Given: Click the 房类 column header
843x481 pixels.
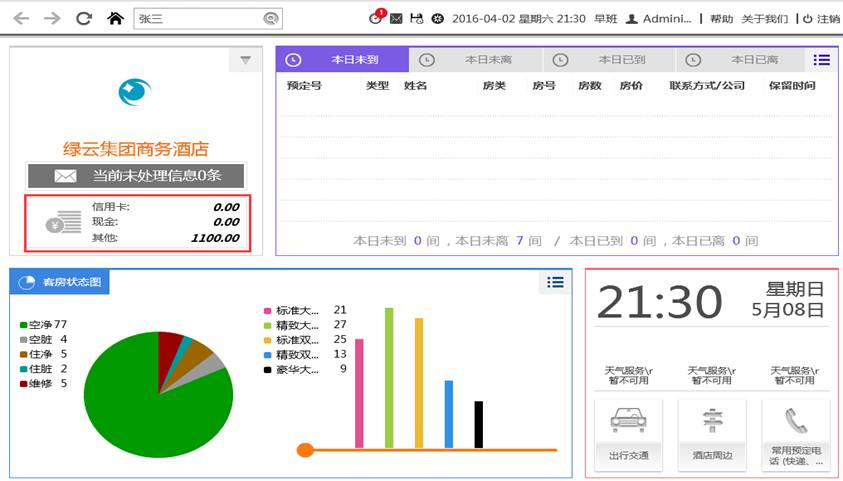Looking at the screenshot, I should click(x=494, y=85).
